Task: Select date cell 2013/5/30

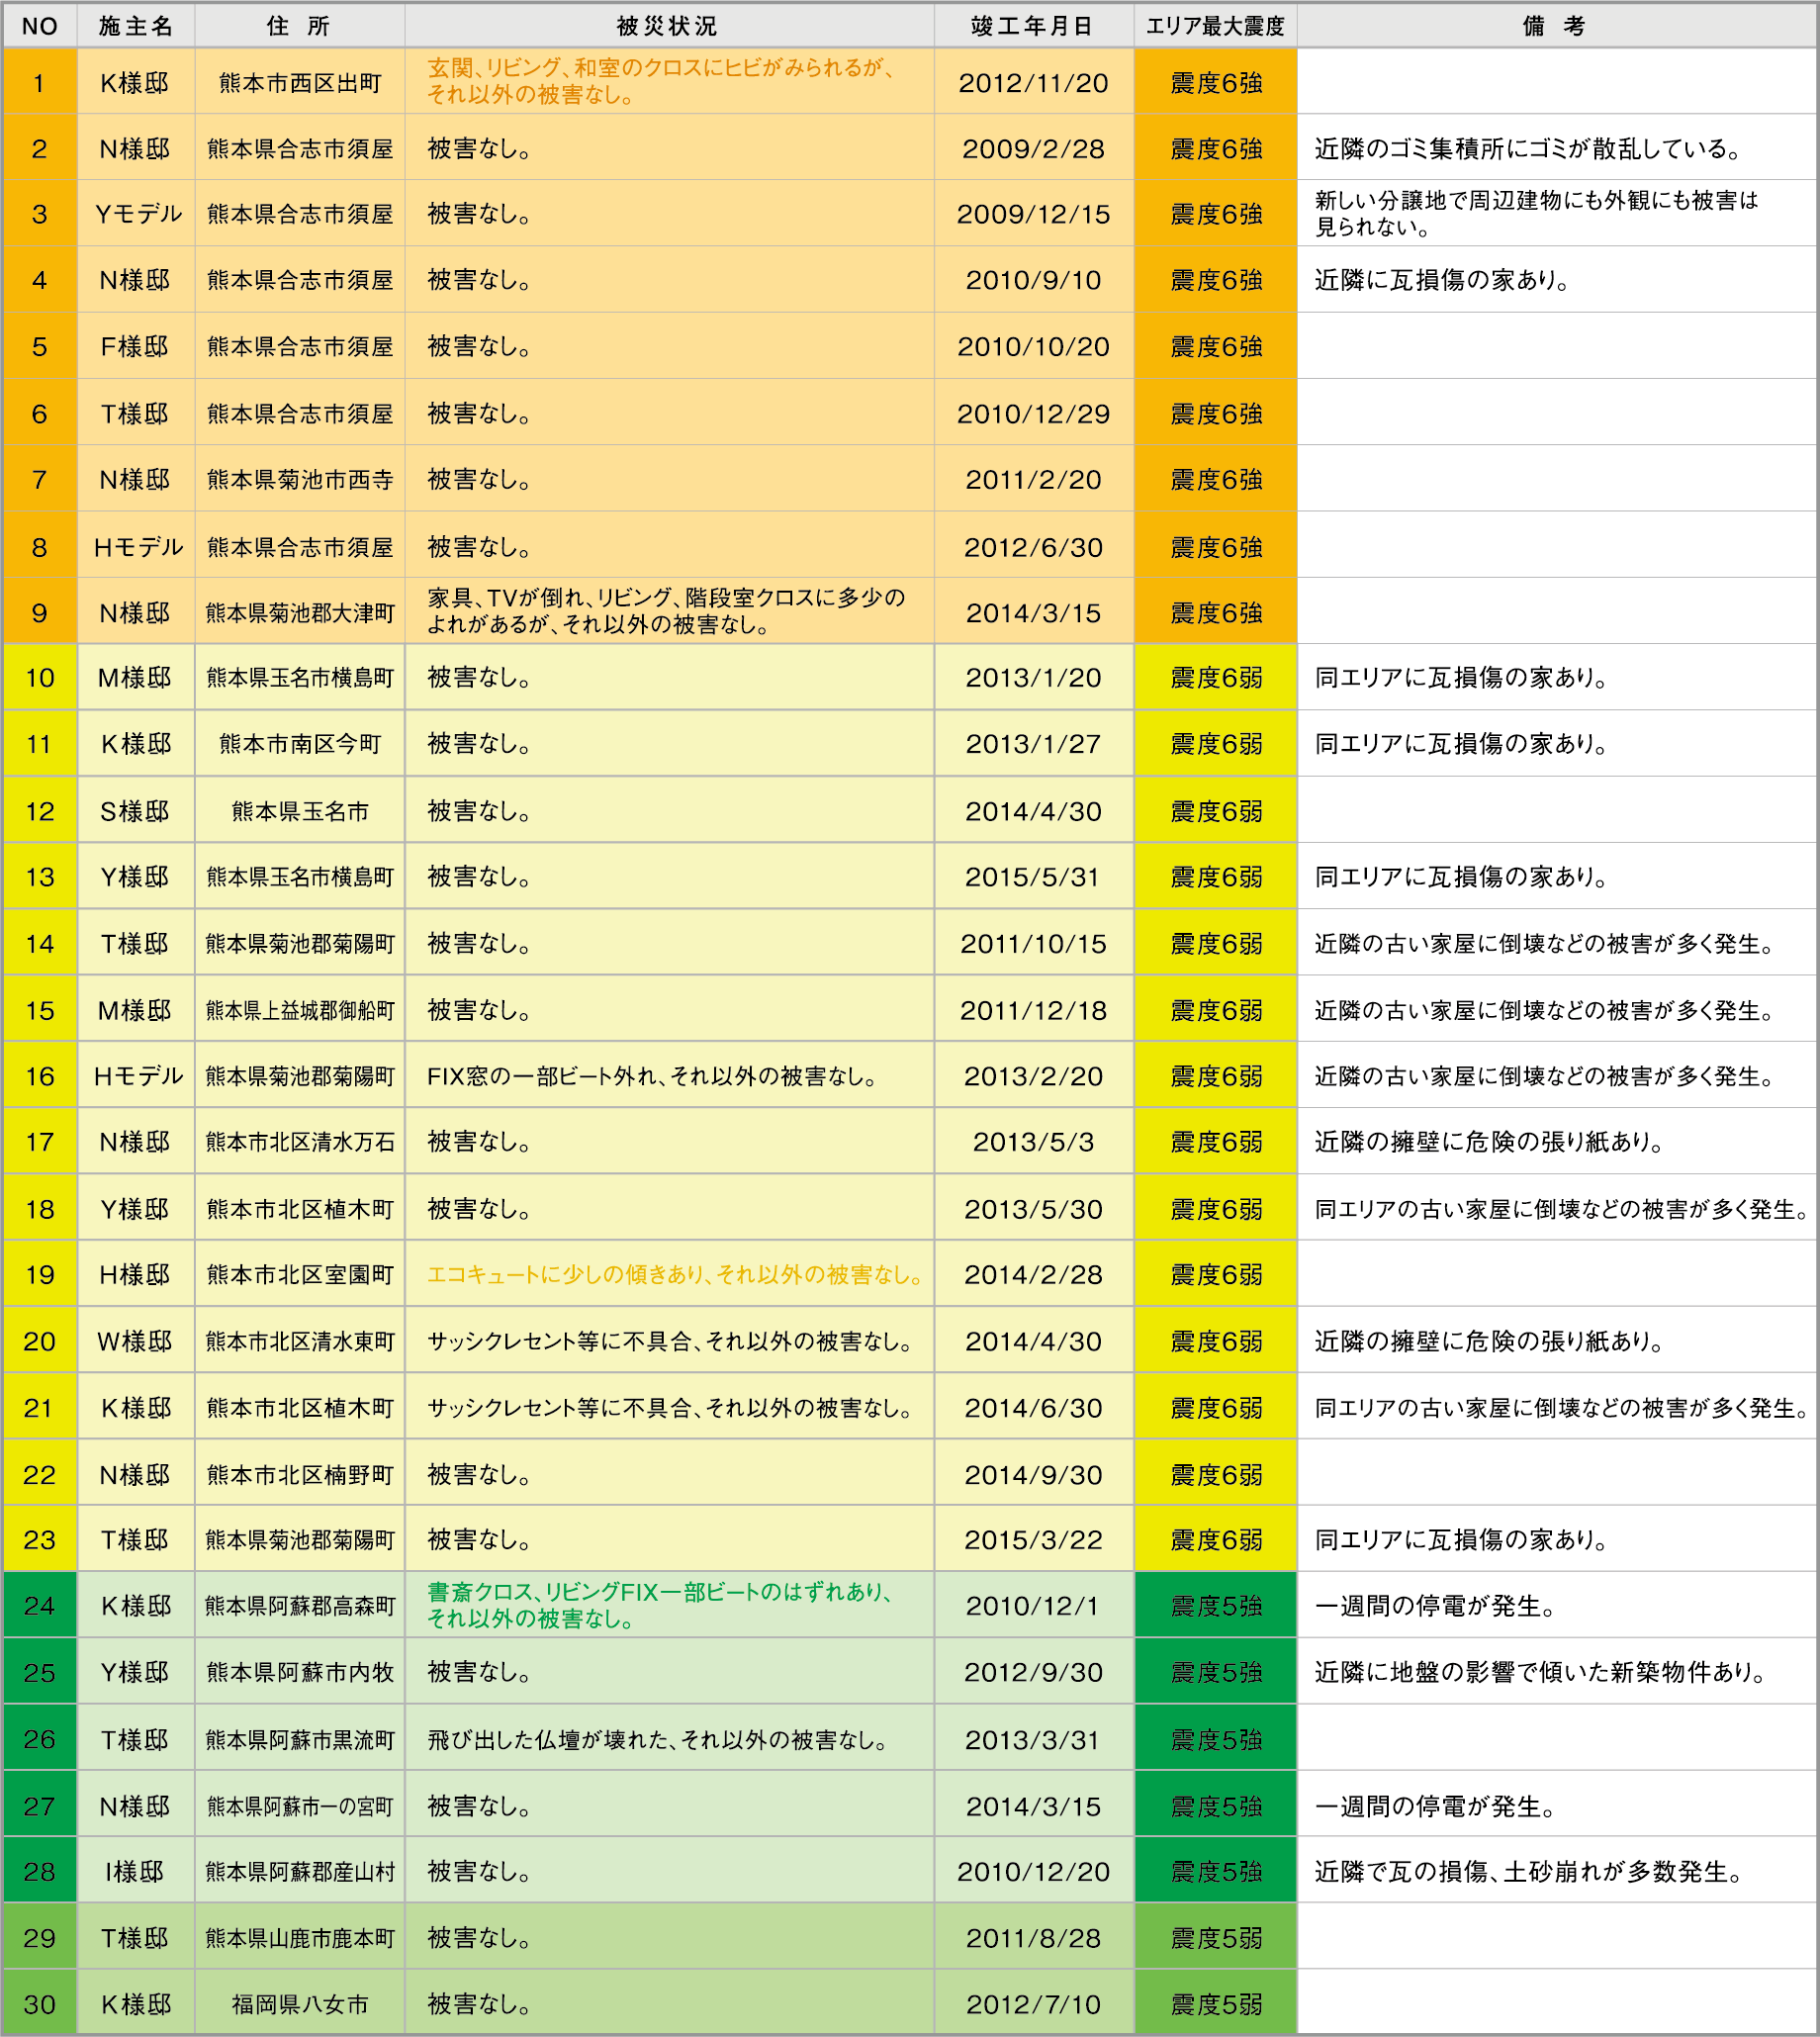Action: (x=1033, y=1209)
